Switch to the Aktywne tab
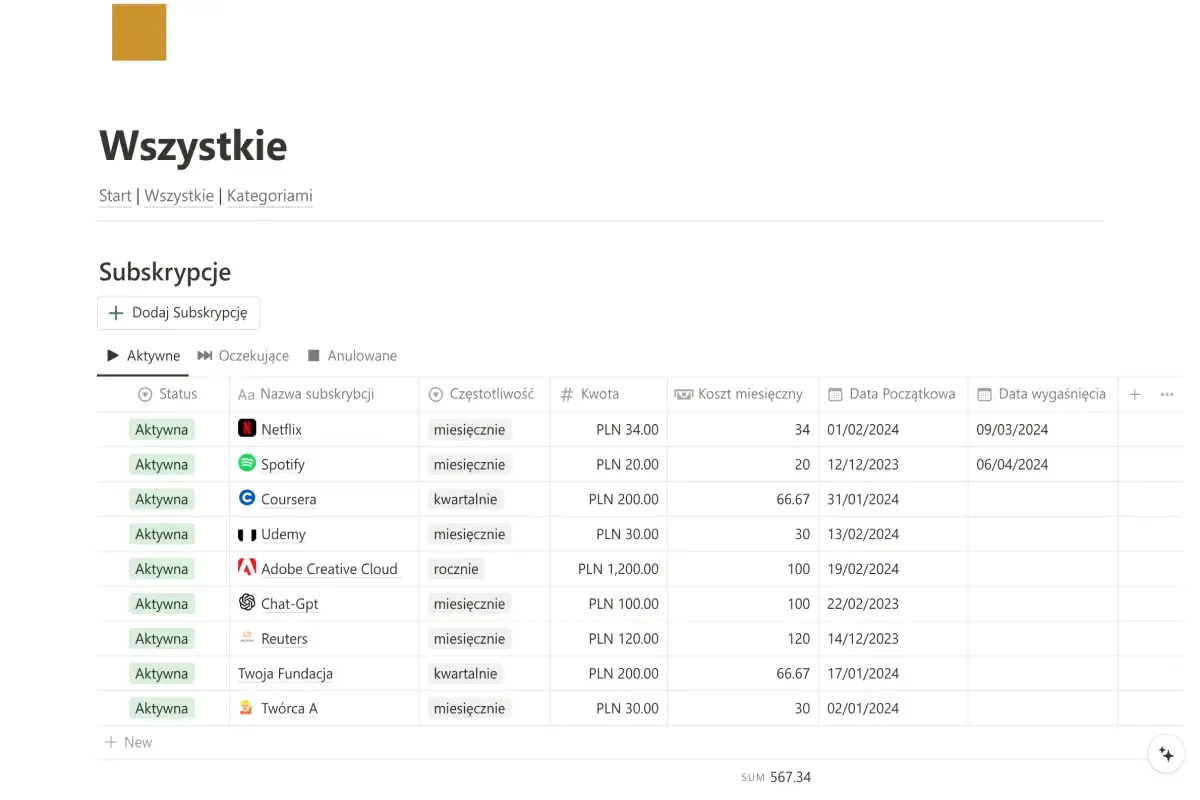 [x=143, y=356]
